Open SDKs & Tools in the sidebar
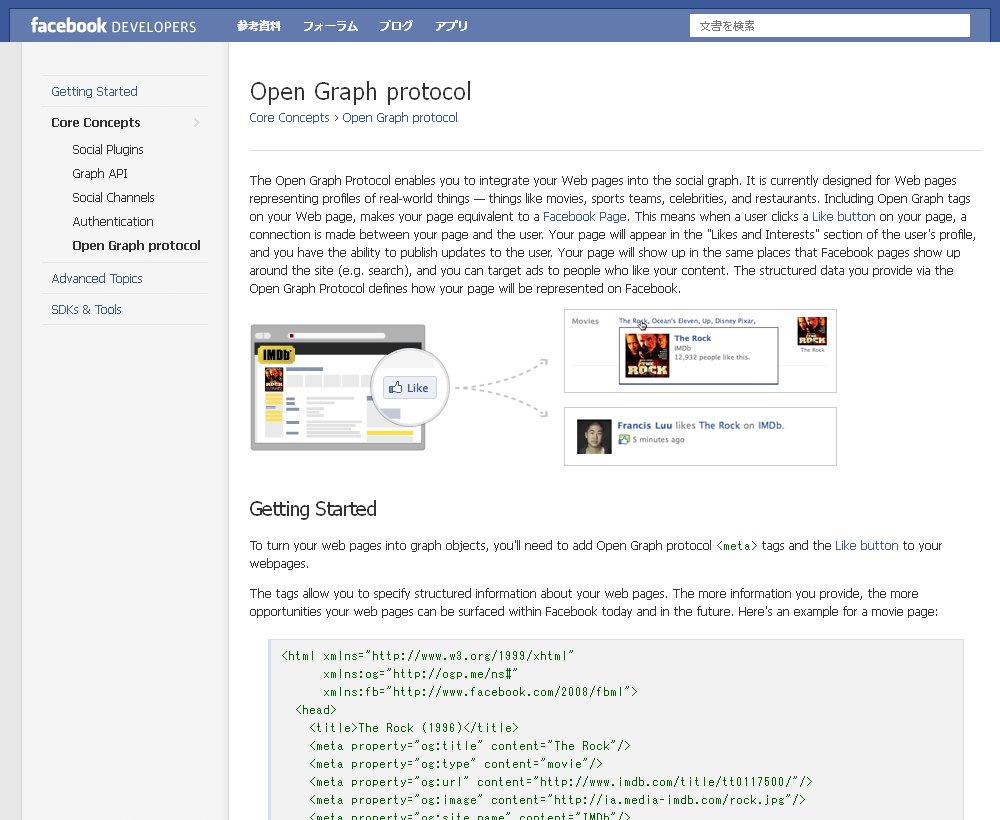 tap(86, 309)
